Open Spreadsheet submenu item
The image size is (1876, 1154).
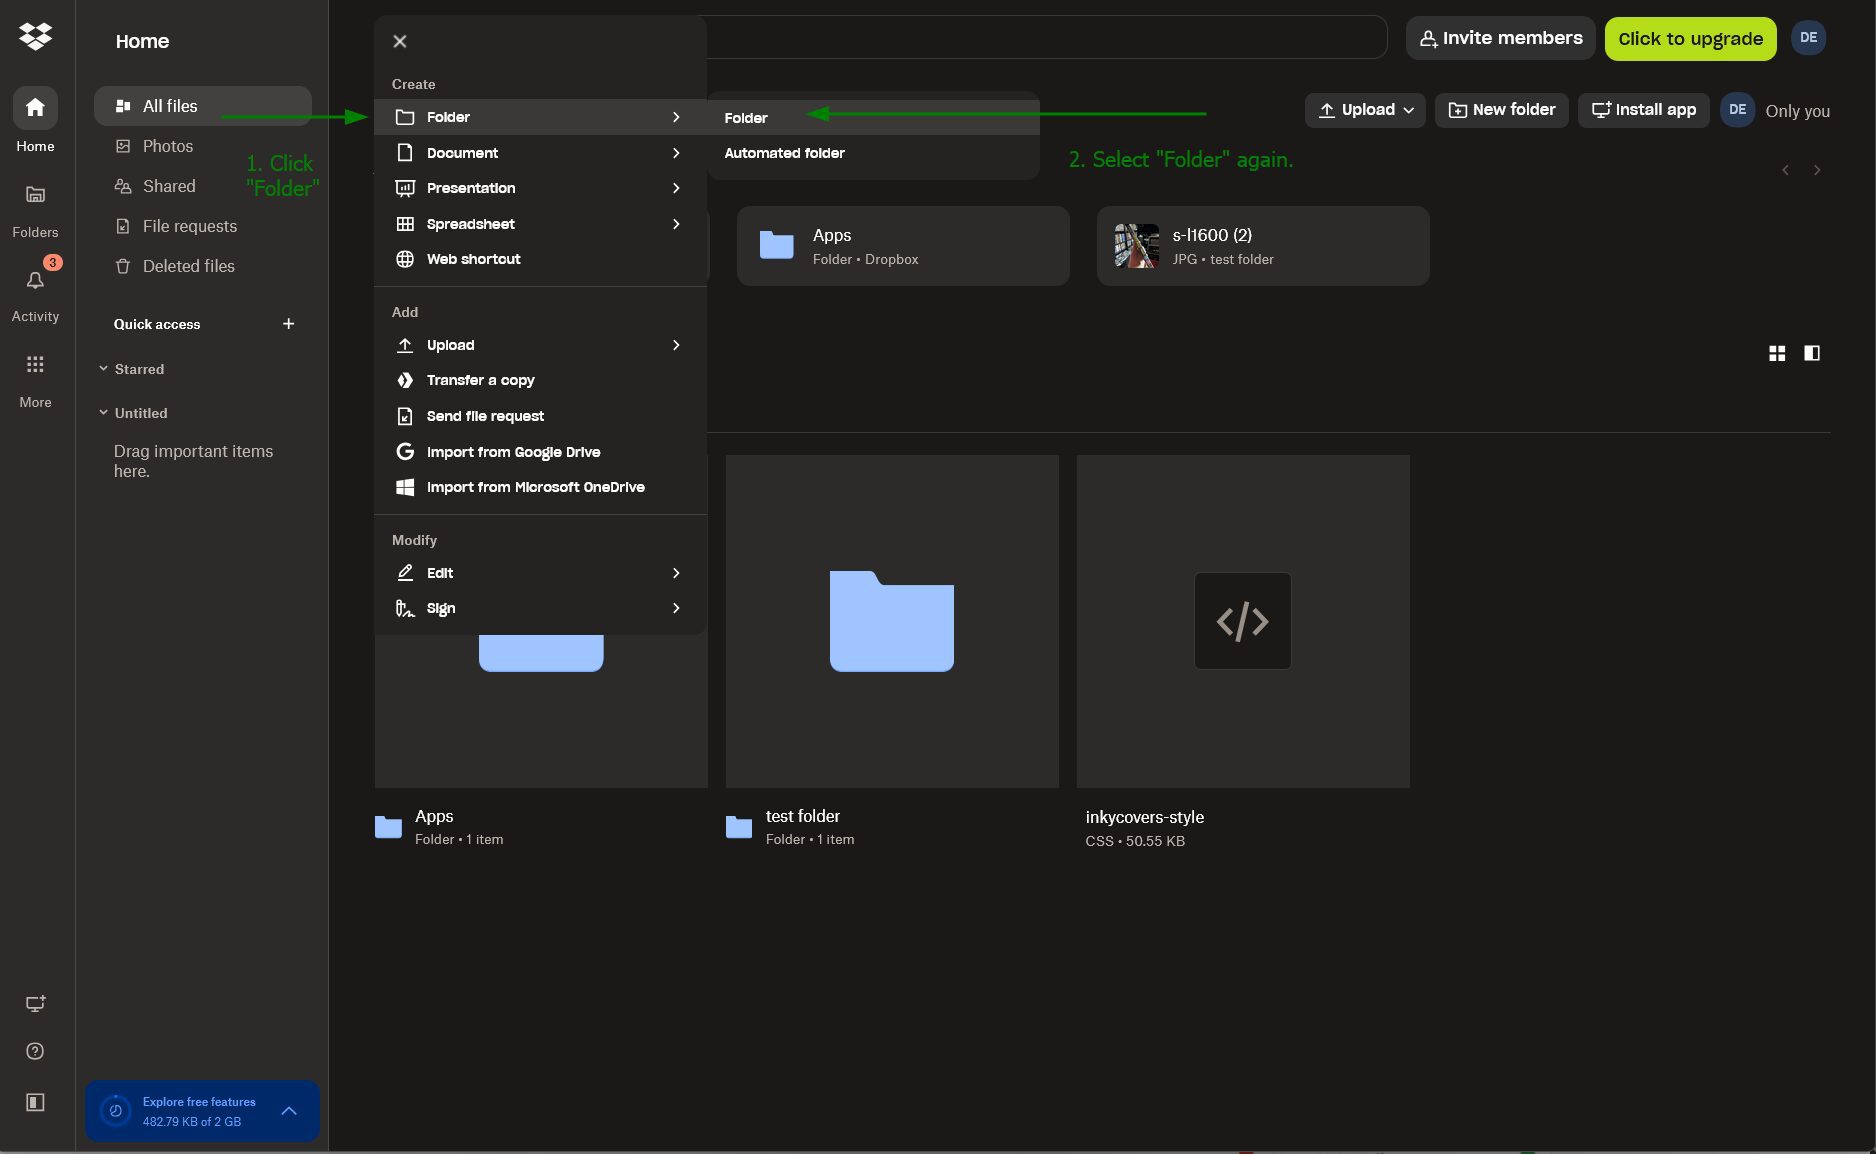[x=540, y=224]
